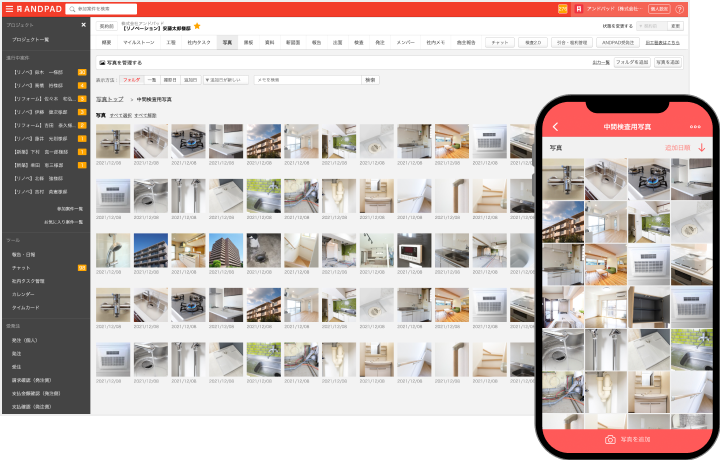Expand the 写真を管理する section

tap(120, 62)
